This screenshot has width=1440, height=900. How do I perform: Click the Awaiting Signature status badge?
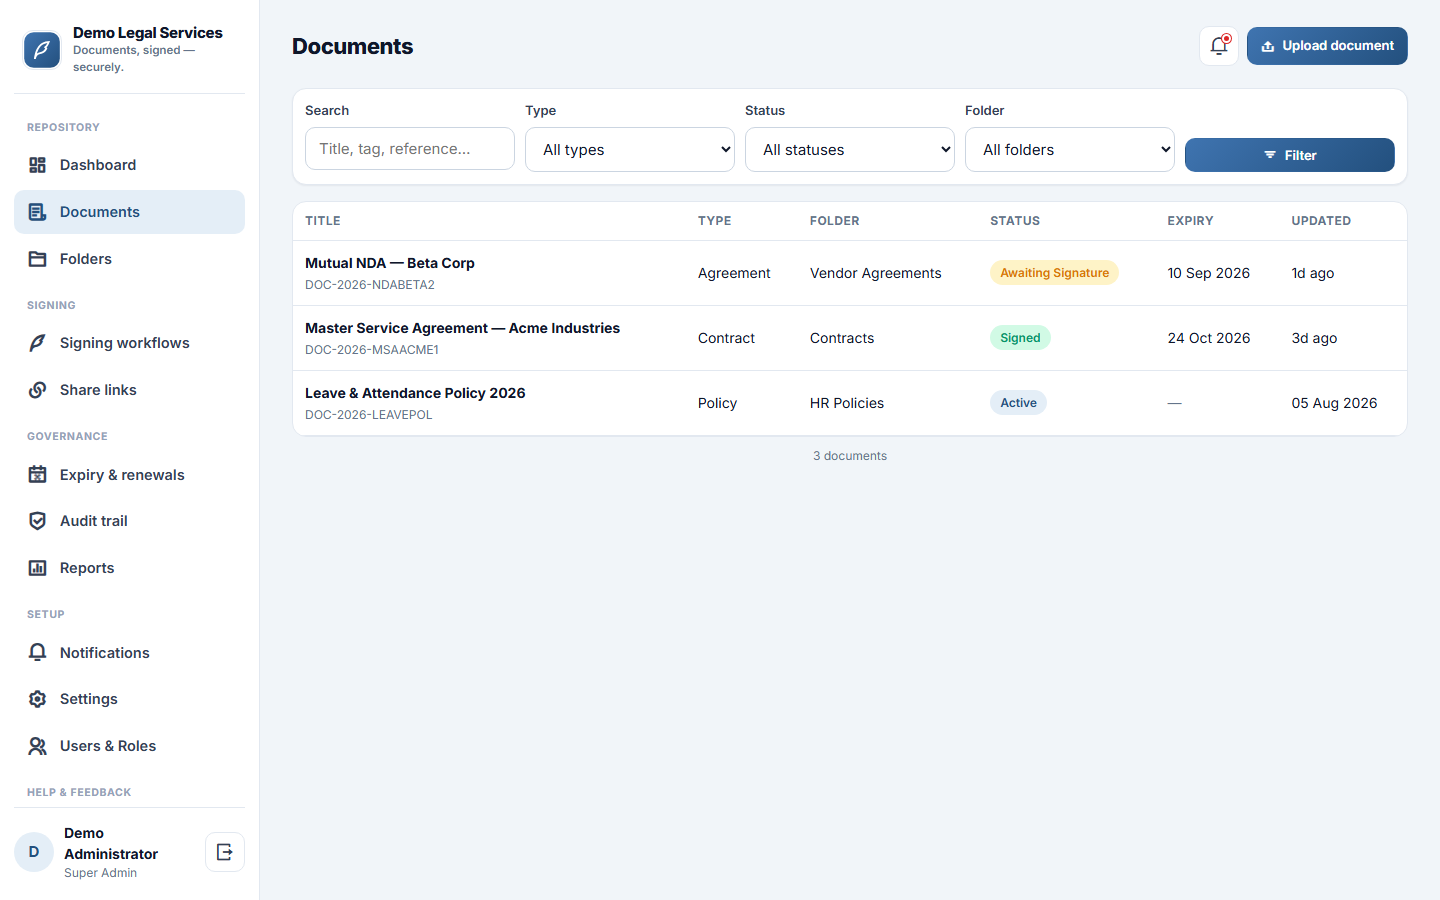coord(1054,273)
